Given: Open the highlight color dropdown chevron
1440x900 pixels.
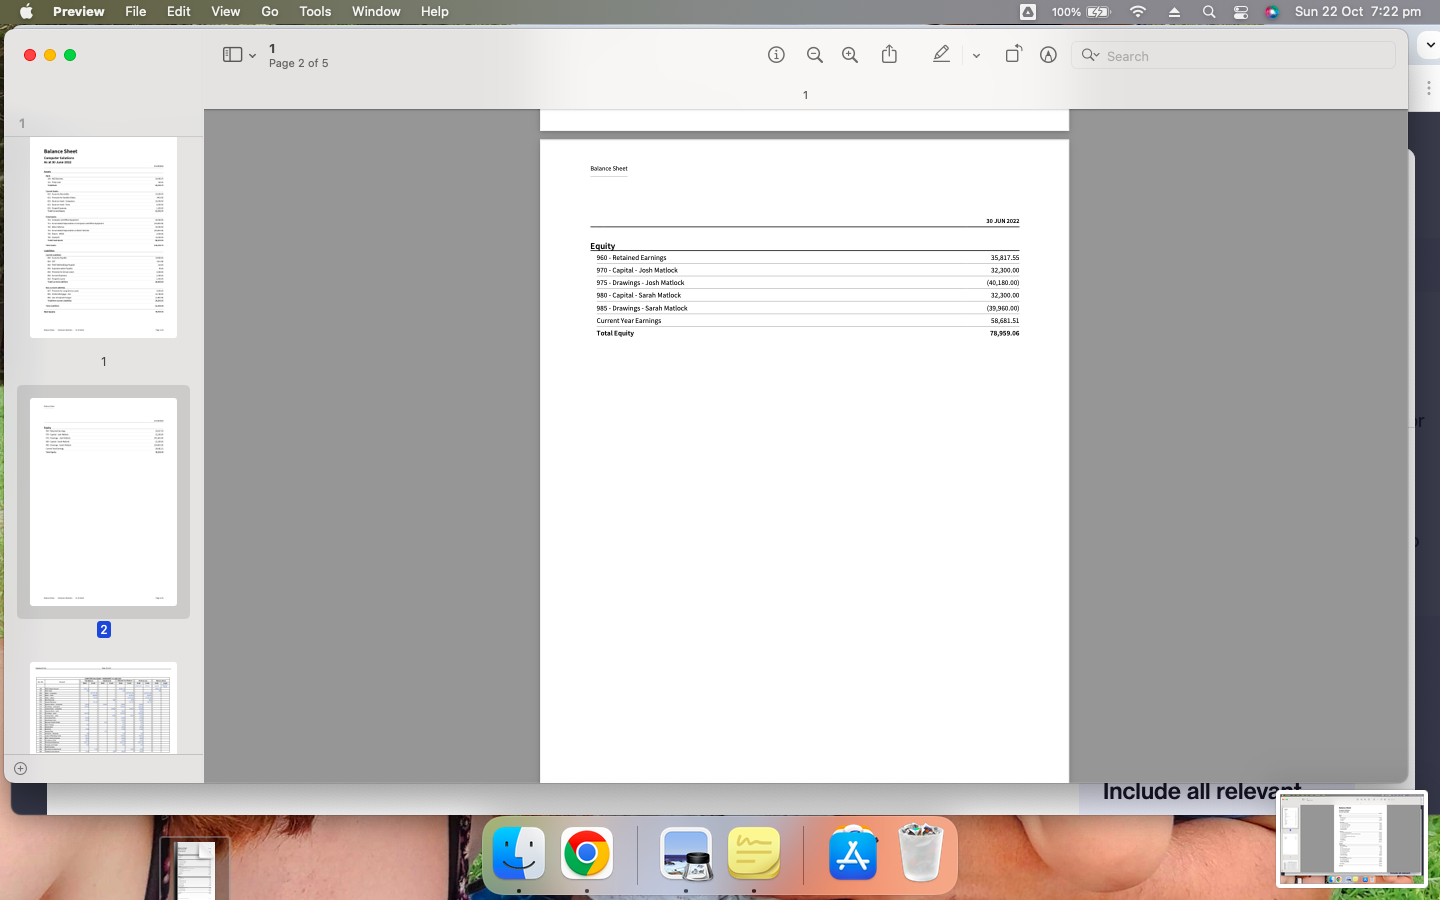Looking at the screenshot, I should (976, 55).
